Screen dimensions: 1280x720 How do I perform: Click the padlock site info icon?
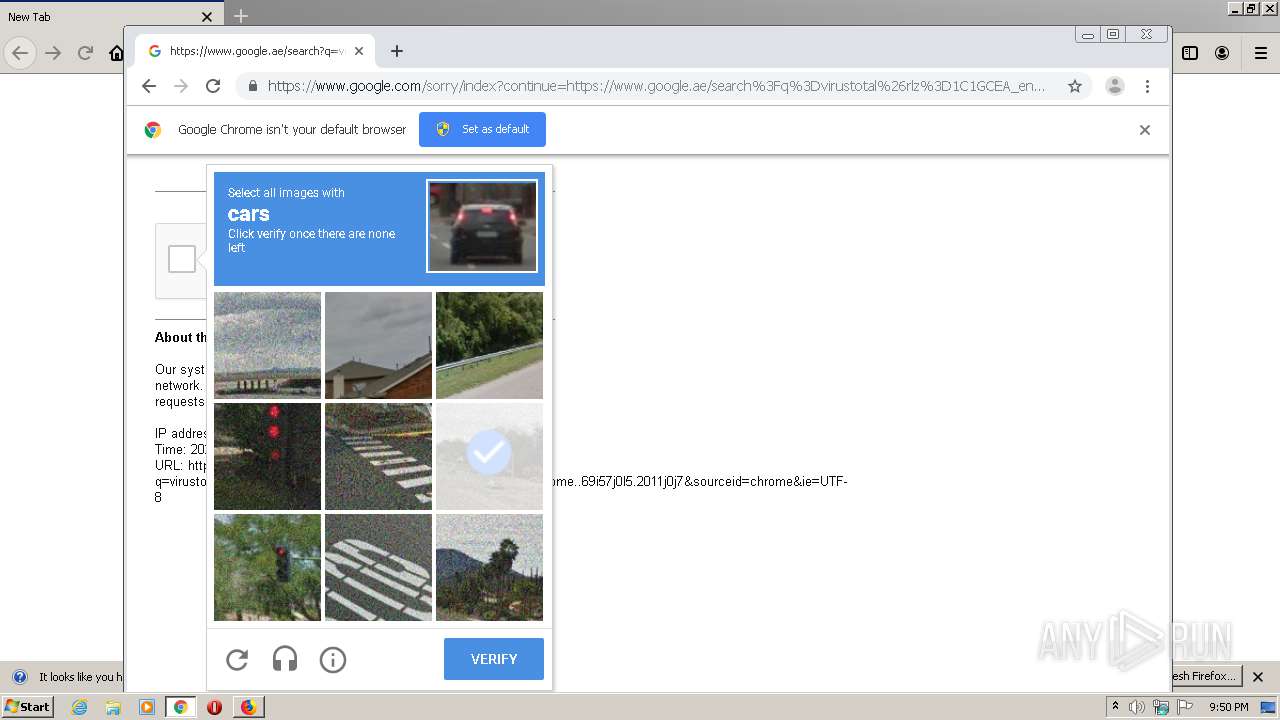252,86
